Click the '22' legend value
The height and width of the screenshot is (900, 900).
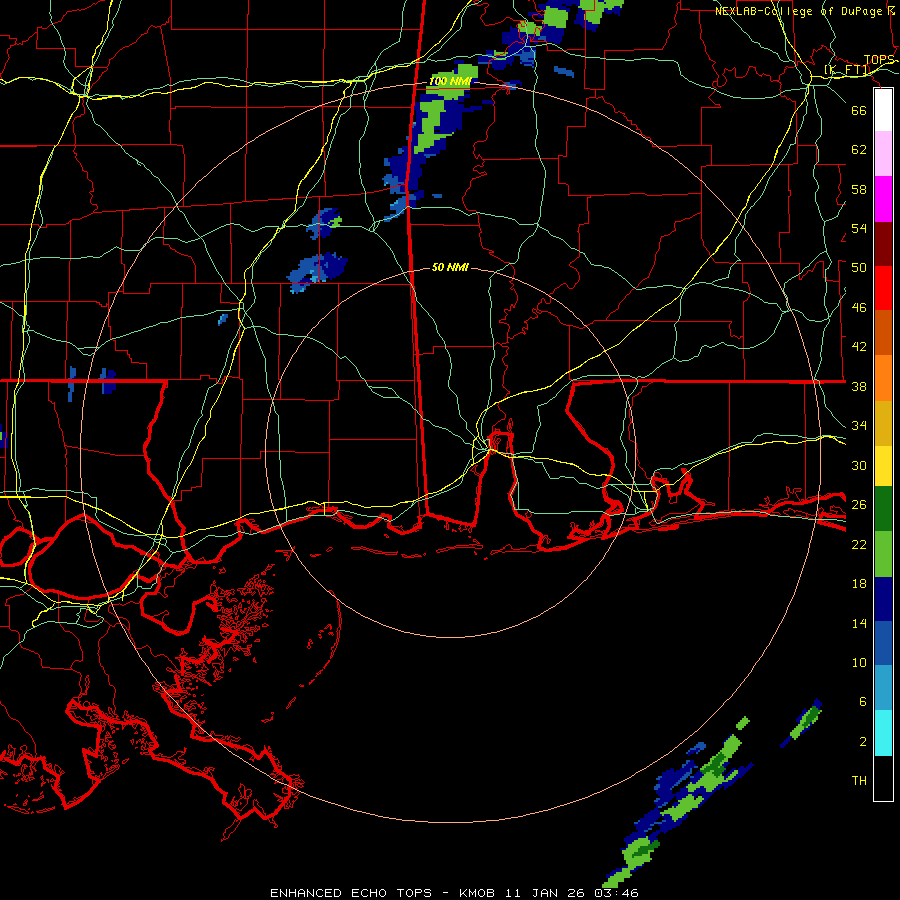859,544
